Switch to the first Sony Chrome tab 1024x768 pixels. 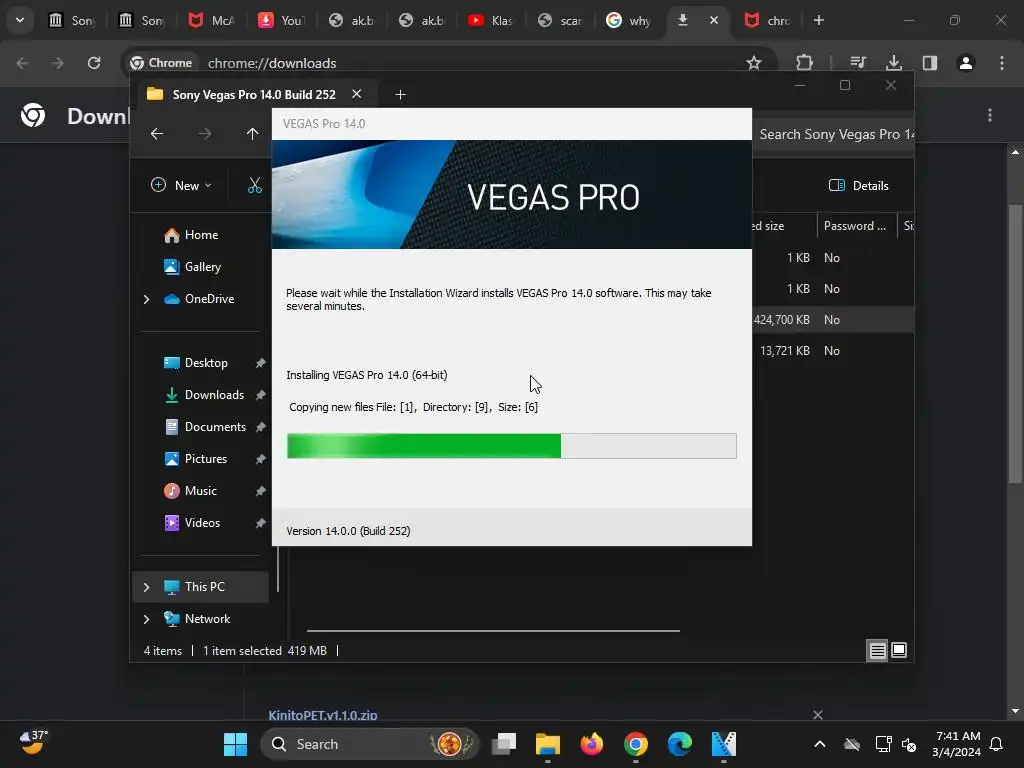(72, 20)
